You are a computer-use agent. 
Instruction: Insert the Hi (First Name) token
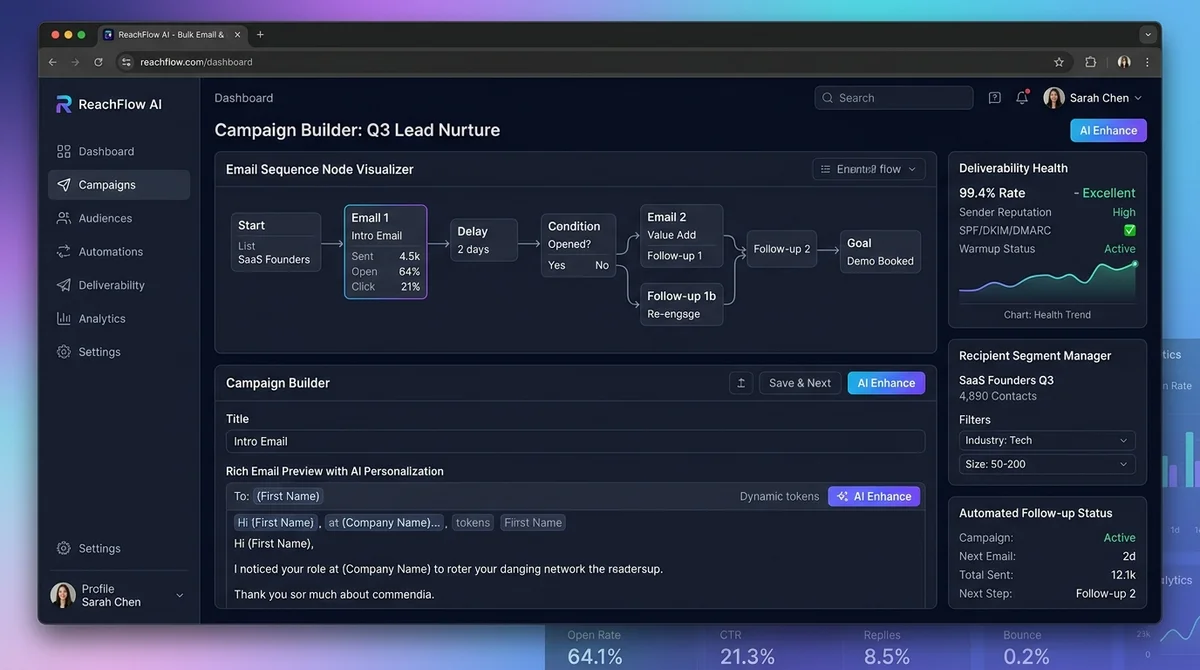tap(276, 523)
